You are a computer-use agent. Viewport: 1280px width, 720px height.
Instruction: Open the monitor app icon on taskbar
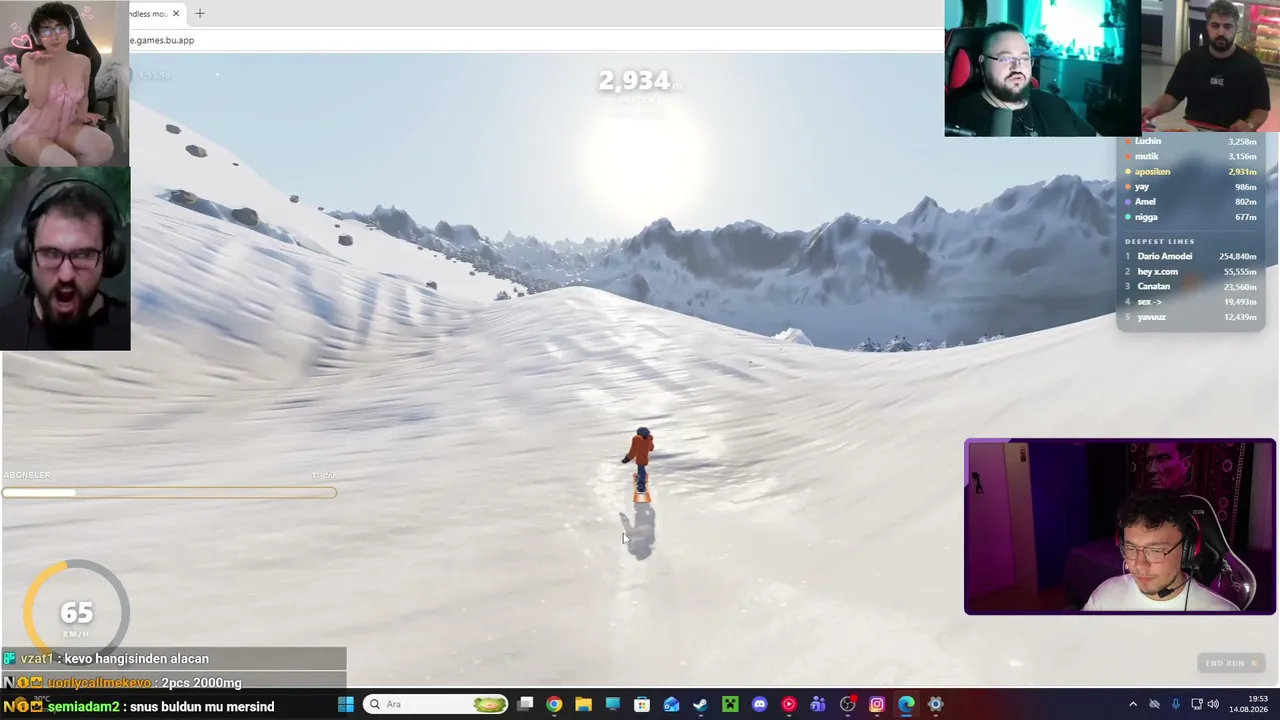tap(613, 704)
